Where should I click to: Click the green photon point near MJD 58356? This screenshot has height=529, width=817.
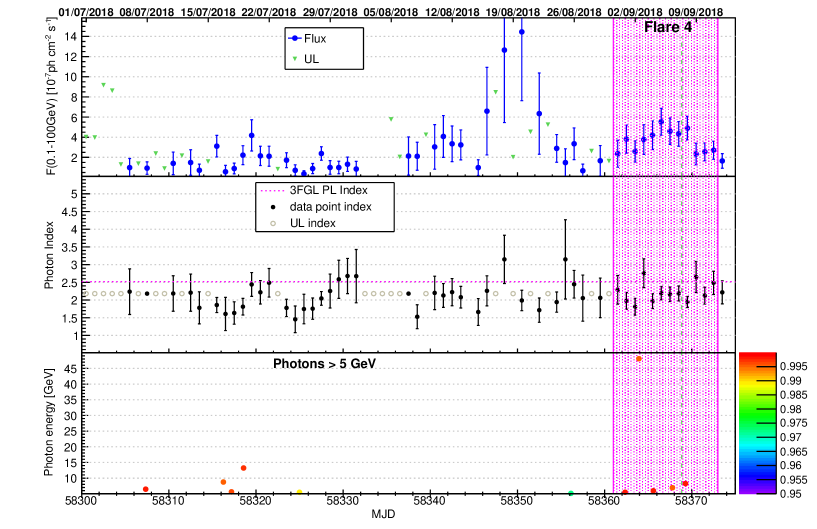click(x=571, y=493)
